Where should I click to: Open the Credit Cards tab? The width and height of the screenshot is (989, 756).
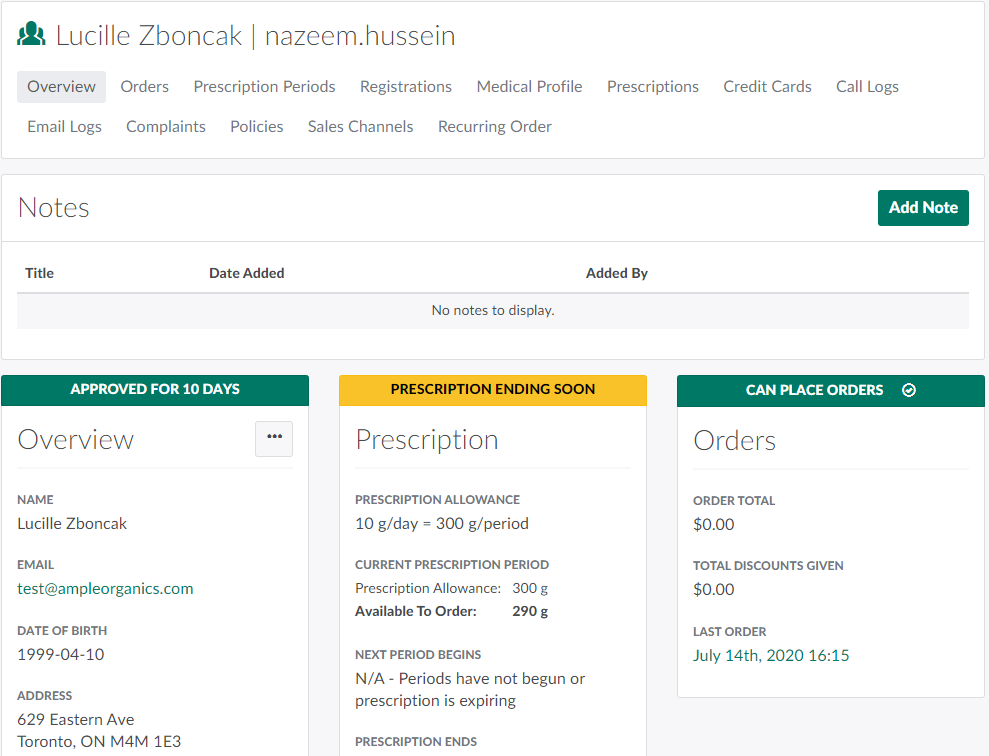(767, 87)
